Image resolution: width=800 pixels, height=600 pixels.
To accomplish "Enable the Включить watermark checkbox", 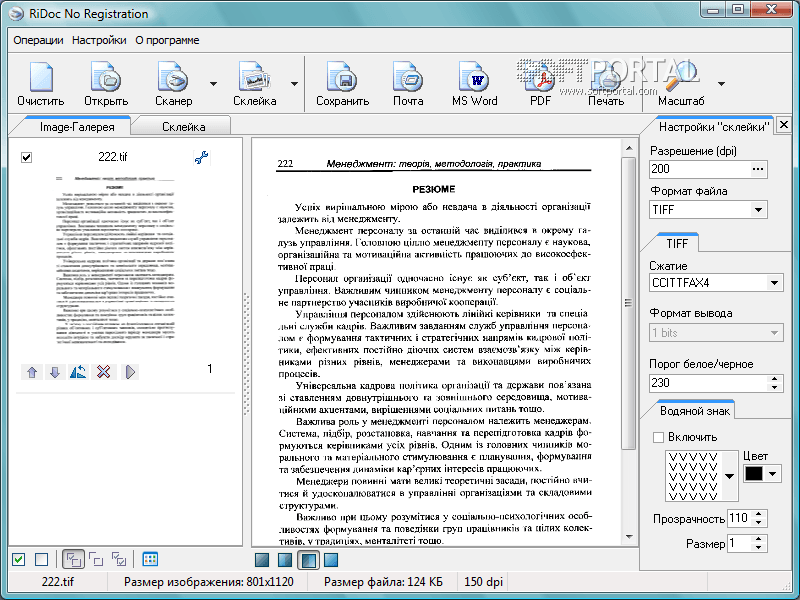I will (658, 437).
